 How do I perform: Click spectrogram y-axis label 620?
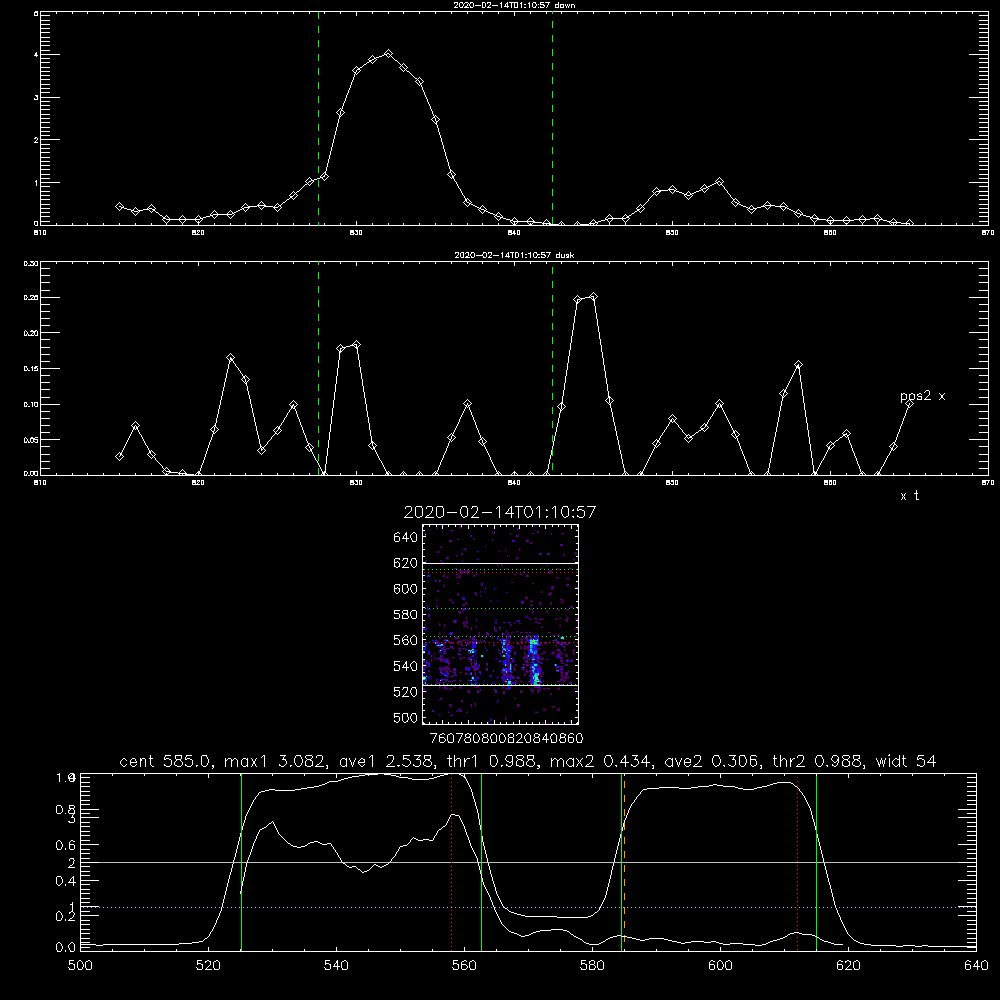pos(406,563)
